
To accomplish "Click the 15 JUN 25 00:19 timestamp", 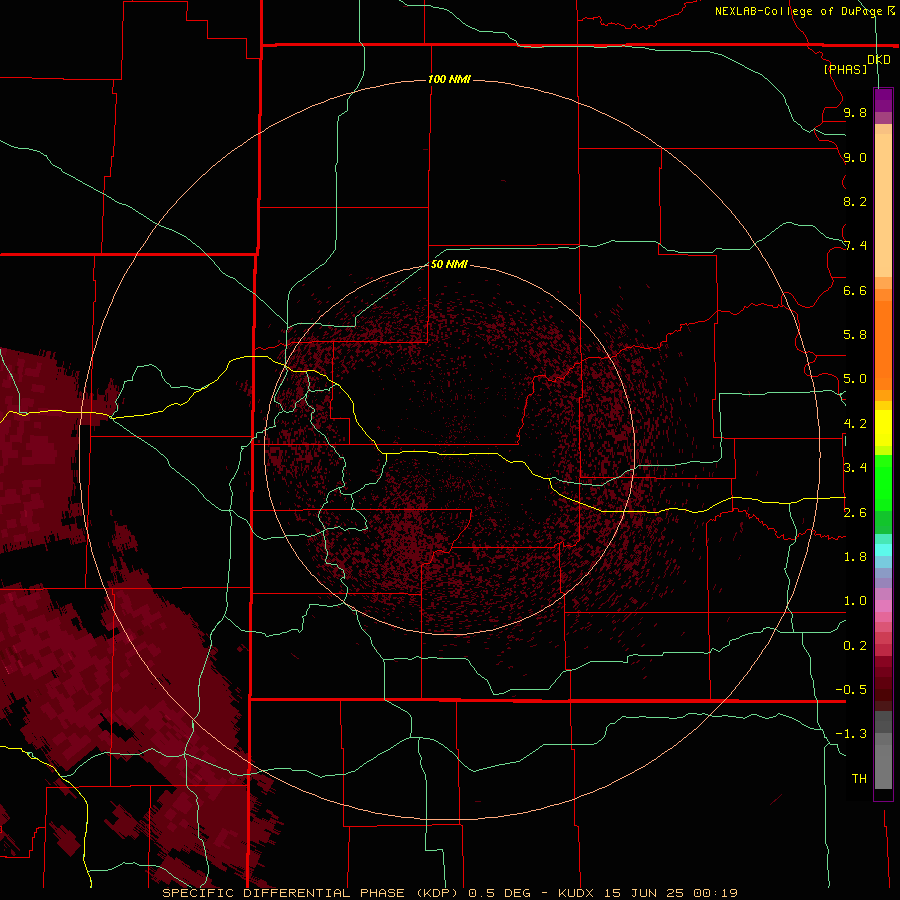I will click(x=670, y=893).
